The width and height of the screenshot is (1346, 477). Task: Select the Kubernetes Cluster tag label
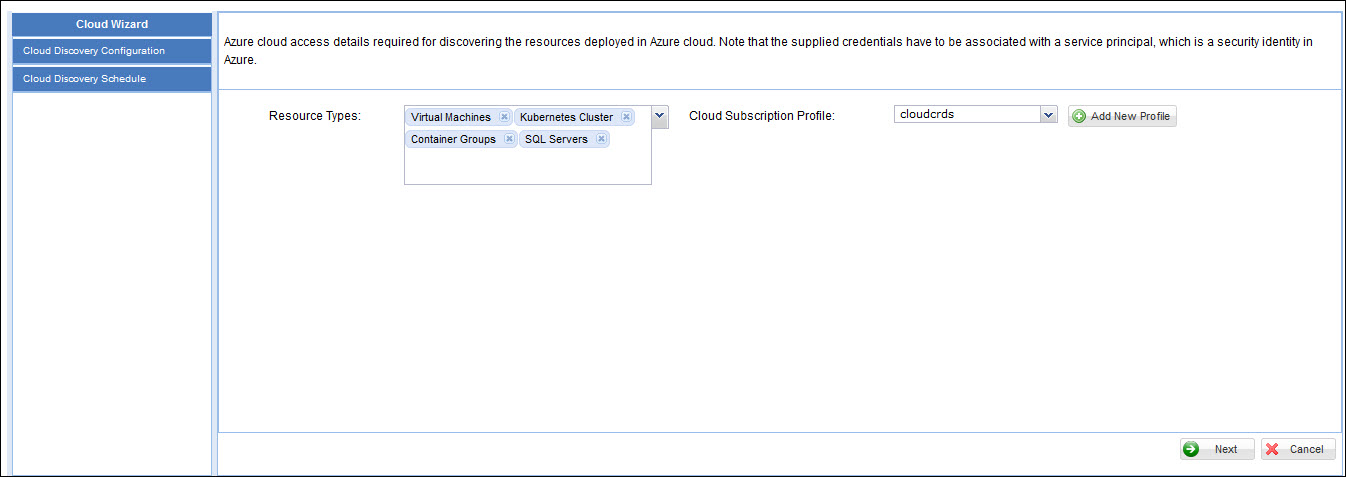(566, 117)
